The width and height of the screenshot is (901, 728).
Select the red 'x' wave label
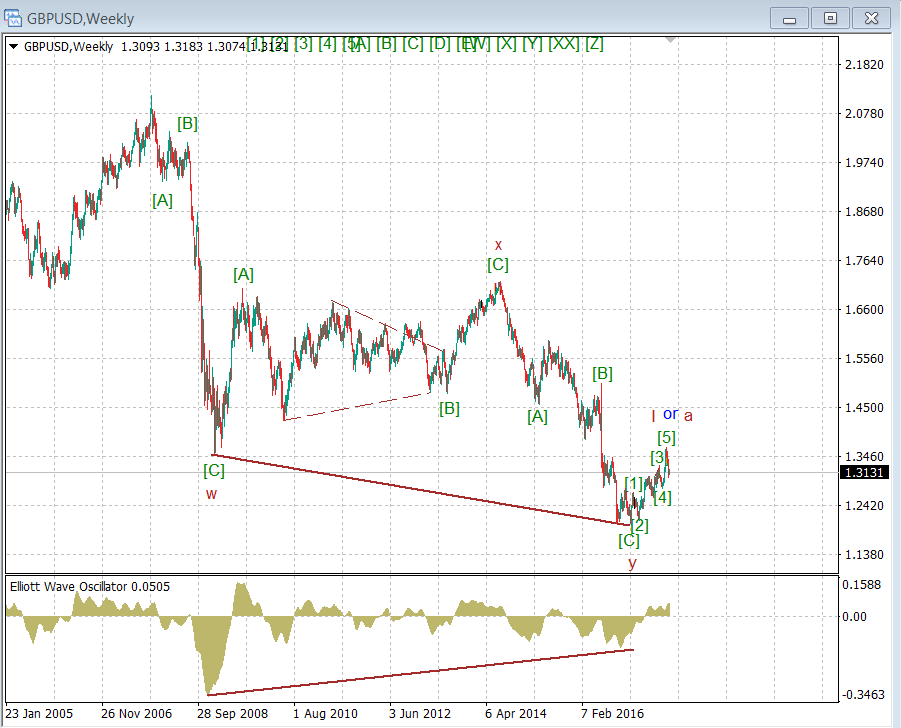point(498,245)
